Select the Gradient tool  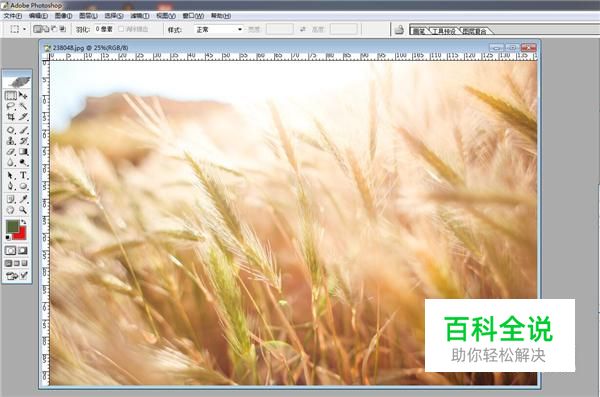pos(23,152)
